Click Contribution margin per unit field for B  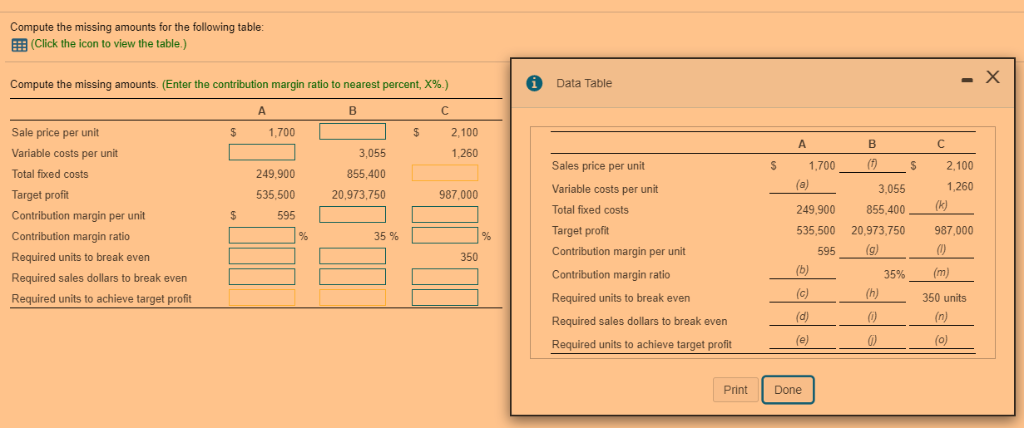pyautogui.click(x=353, y=214)
